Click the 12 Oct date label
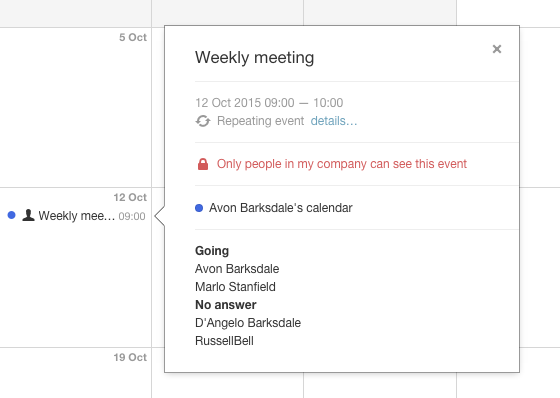Image resolution: width=560 pixels, height=398 pixels. (x=130, y=197)
